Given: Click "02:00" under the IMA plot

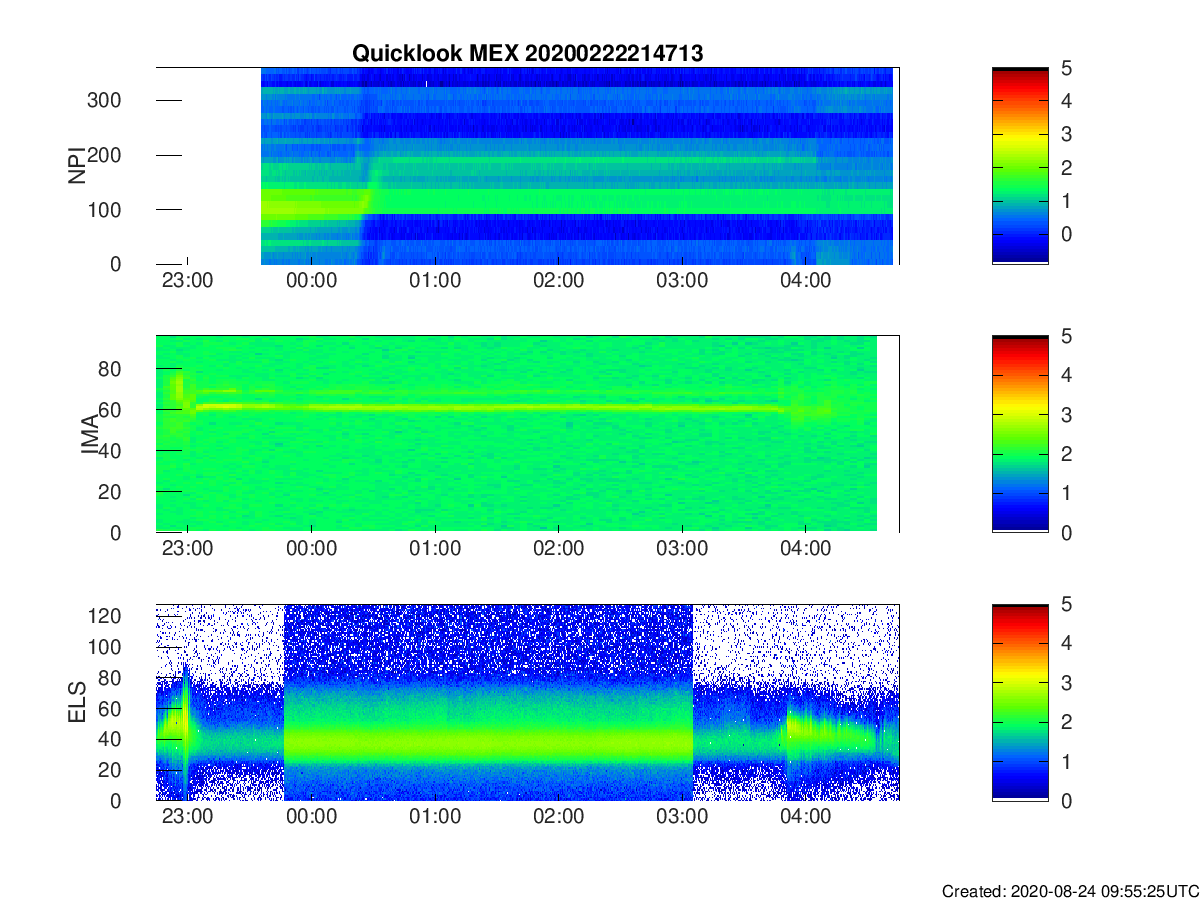Looking at the screenshot, I should [558, 549].
